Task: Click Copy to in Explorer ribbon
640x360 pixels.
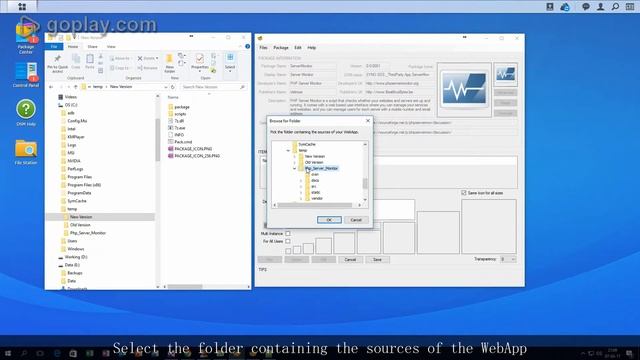Action: [120, 68]
